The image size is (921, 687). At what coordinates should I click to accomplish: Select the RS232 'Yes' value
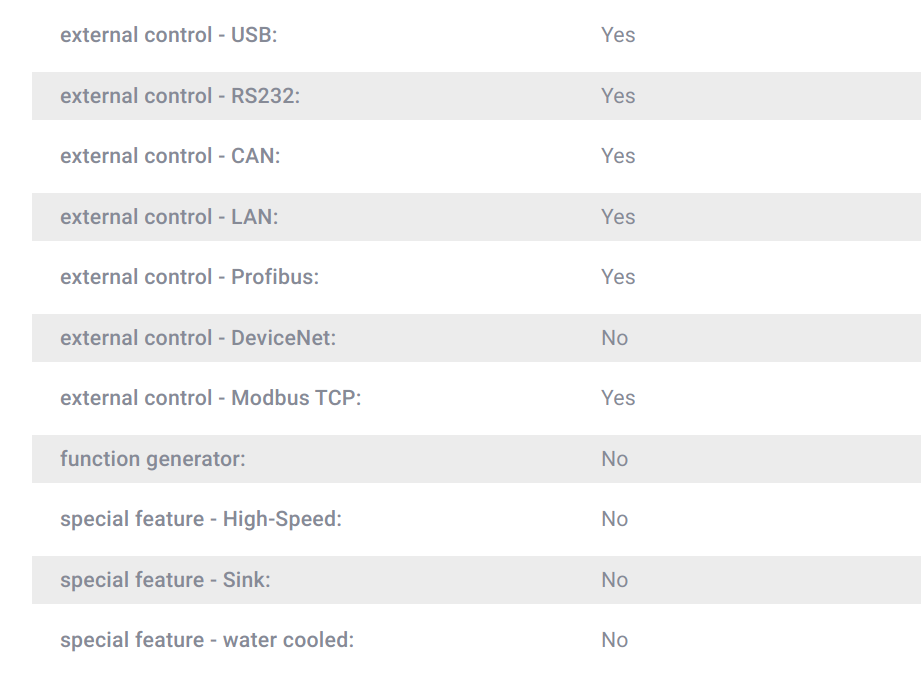(618, 96)
